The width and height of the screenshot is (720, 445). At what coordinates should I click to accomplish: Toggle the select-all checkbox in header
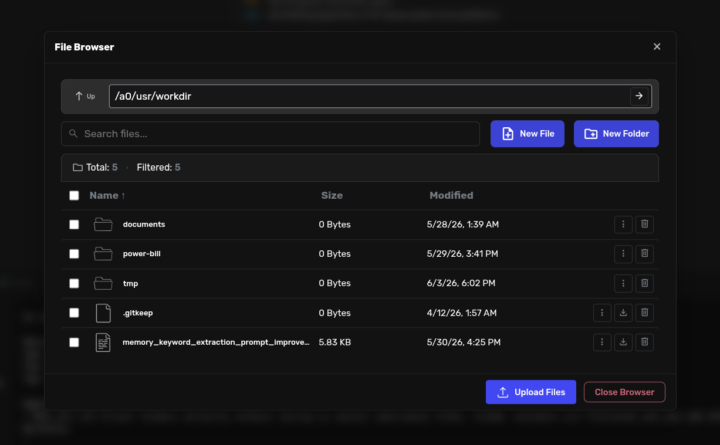pos(74,196)
